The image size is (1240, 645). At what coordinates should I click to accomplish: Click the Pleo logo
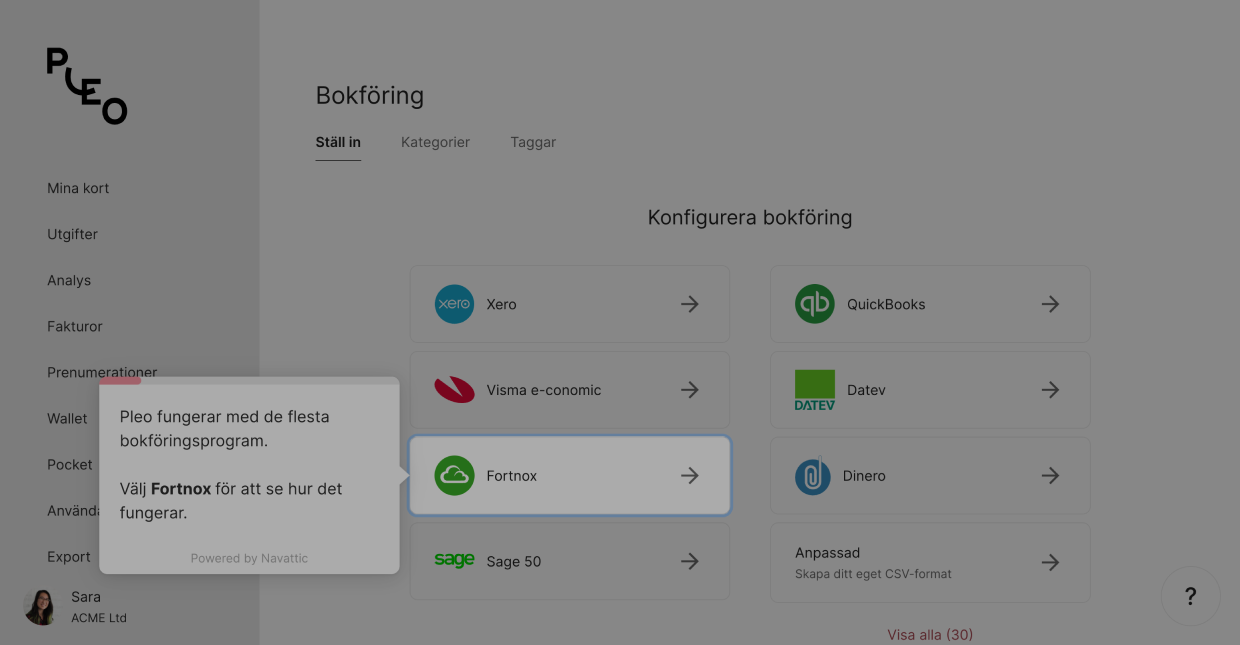click(x=87, y=86)
